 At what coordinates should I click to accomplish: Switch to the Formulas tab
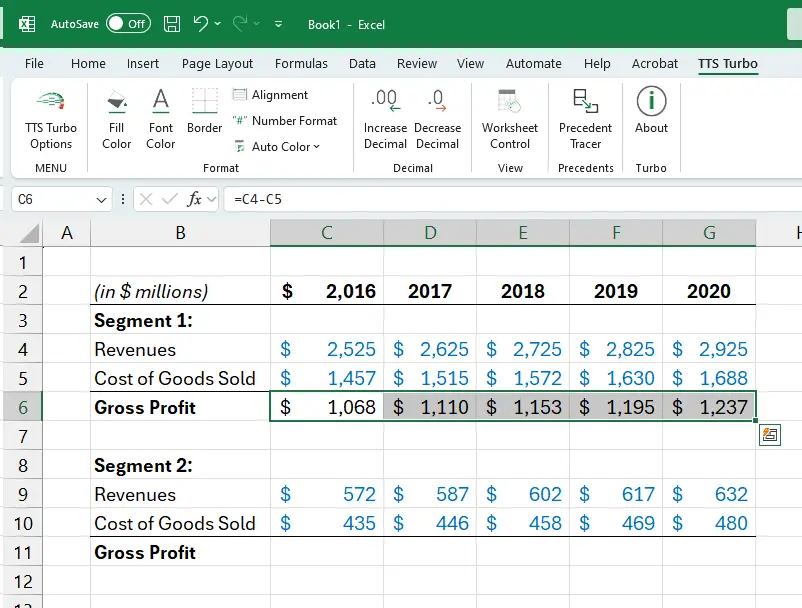point(301,63)
